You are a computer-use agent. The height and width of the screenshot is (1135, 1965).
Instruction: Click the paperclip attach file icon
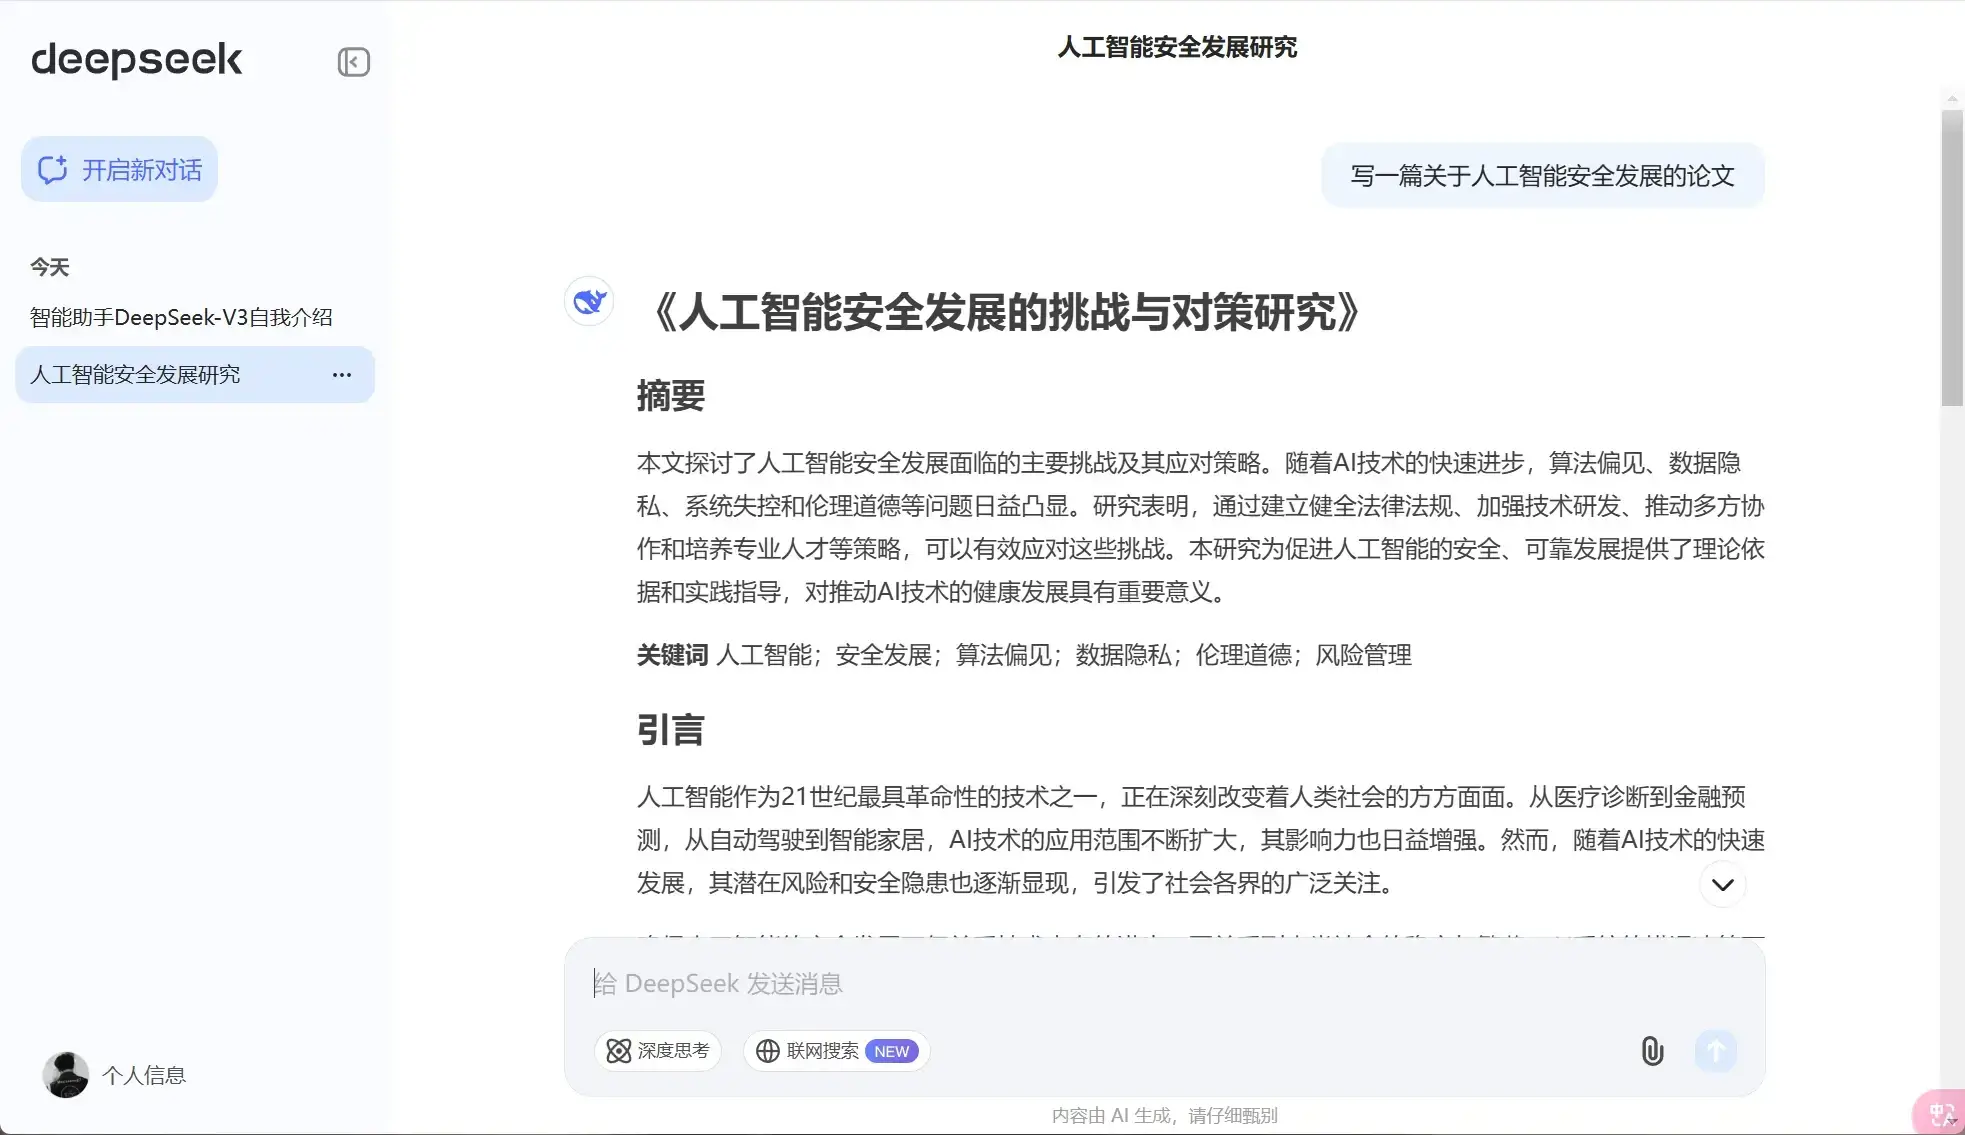click(x=1652, y=1051)
